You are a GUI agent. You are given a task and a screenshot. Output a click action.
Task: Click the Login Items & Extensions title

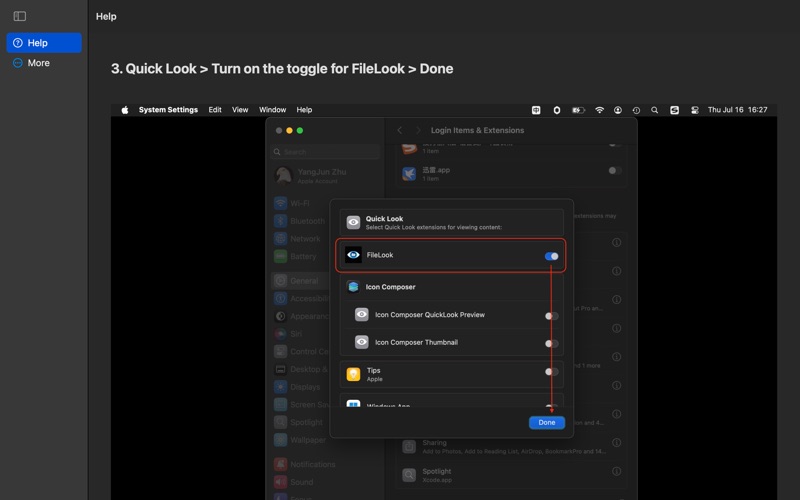(x=477, y=130)
